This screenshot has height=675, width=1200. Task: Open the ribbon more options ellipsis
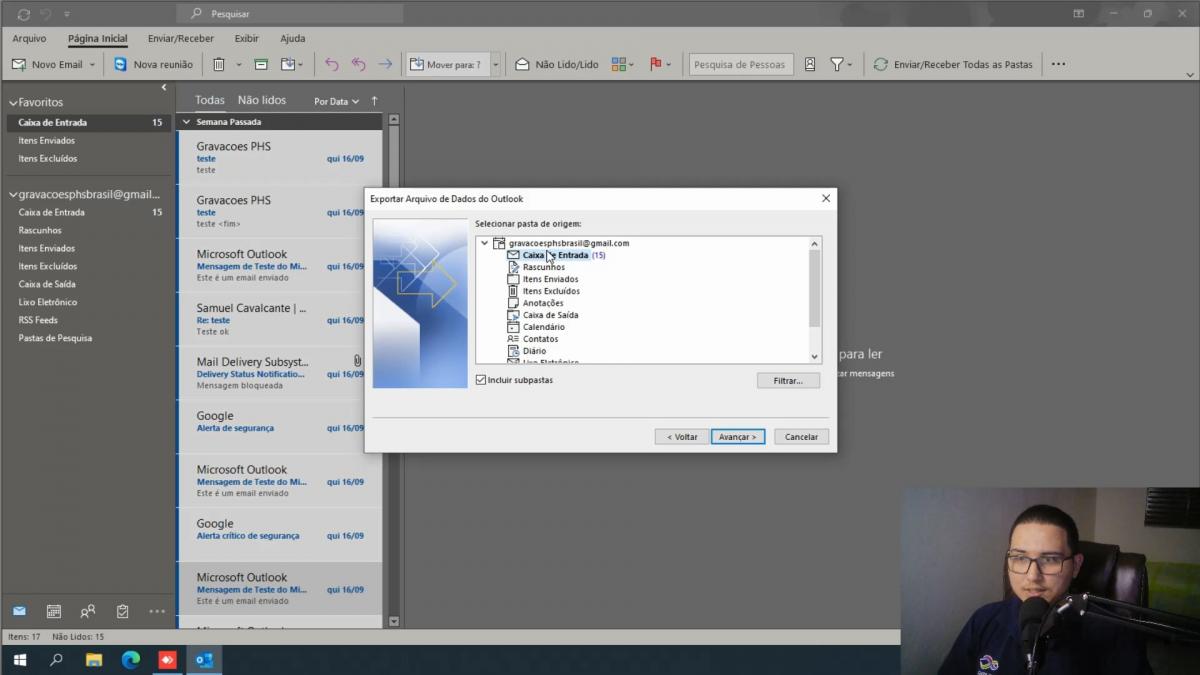(x=1058, y=64)
